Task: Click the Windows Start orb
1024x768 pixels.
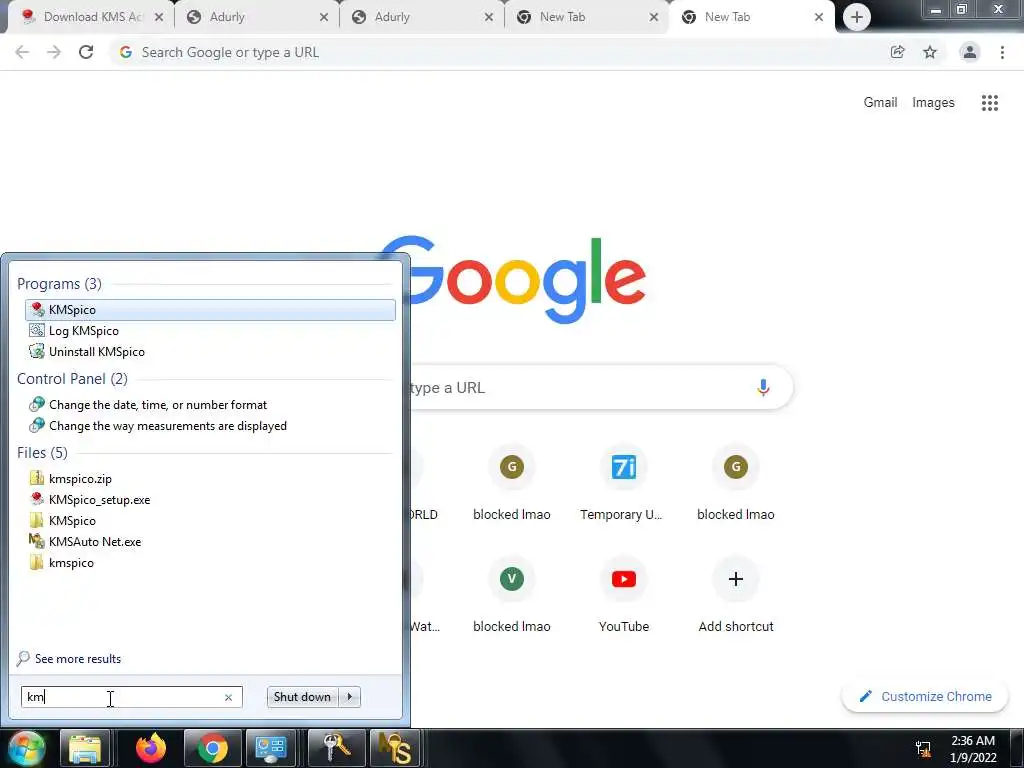Action: click(x=25, y=748)
